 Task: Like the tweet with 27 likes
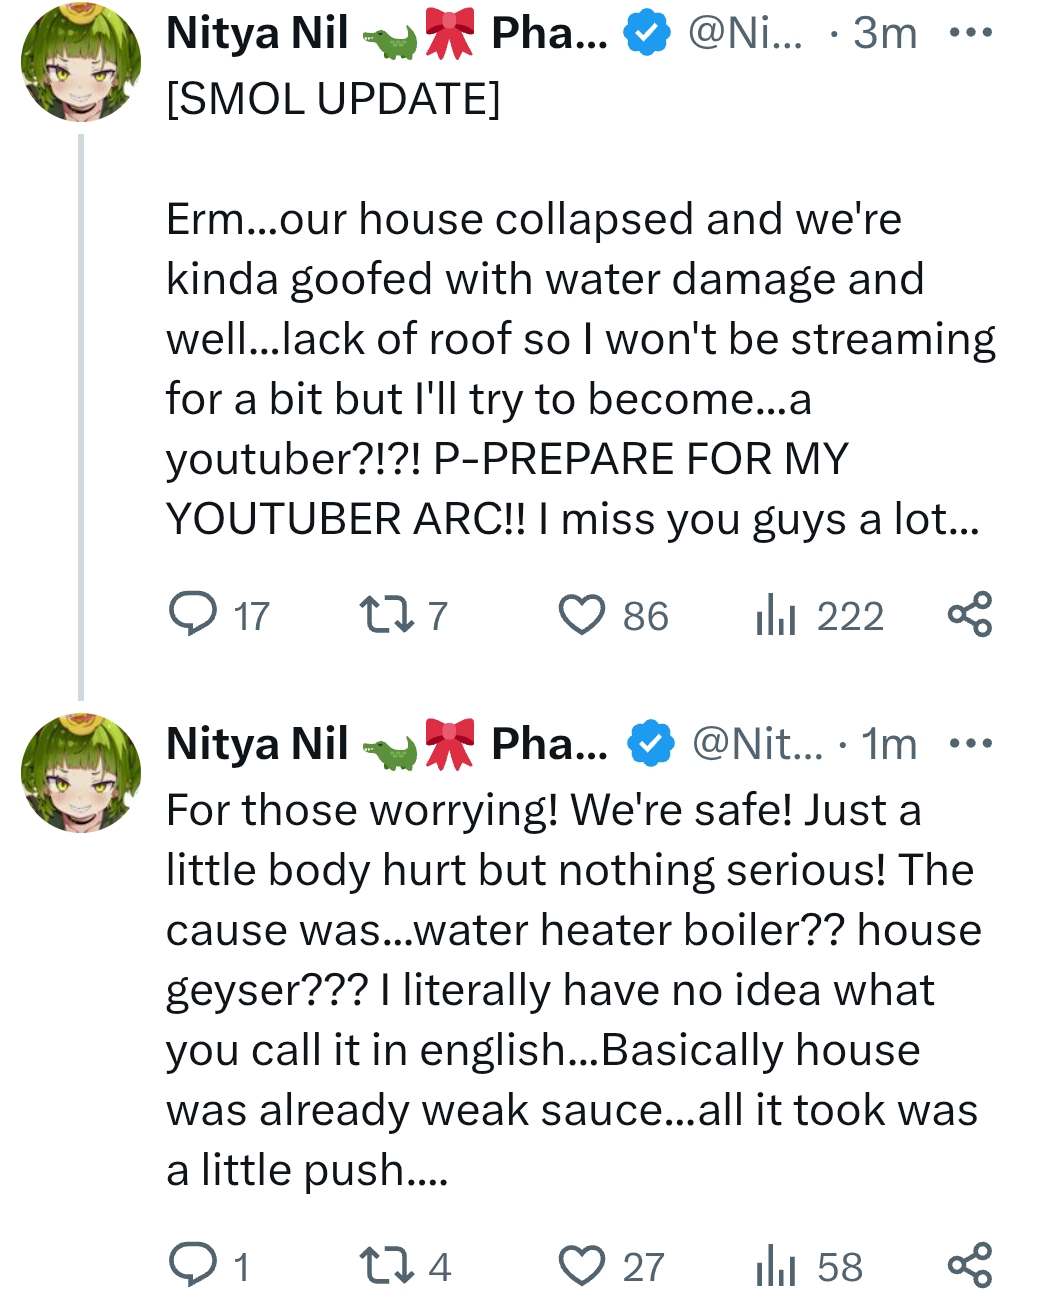(610, 1266)
